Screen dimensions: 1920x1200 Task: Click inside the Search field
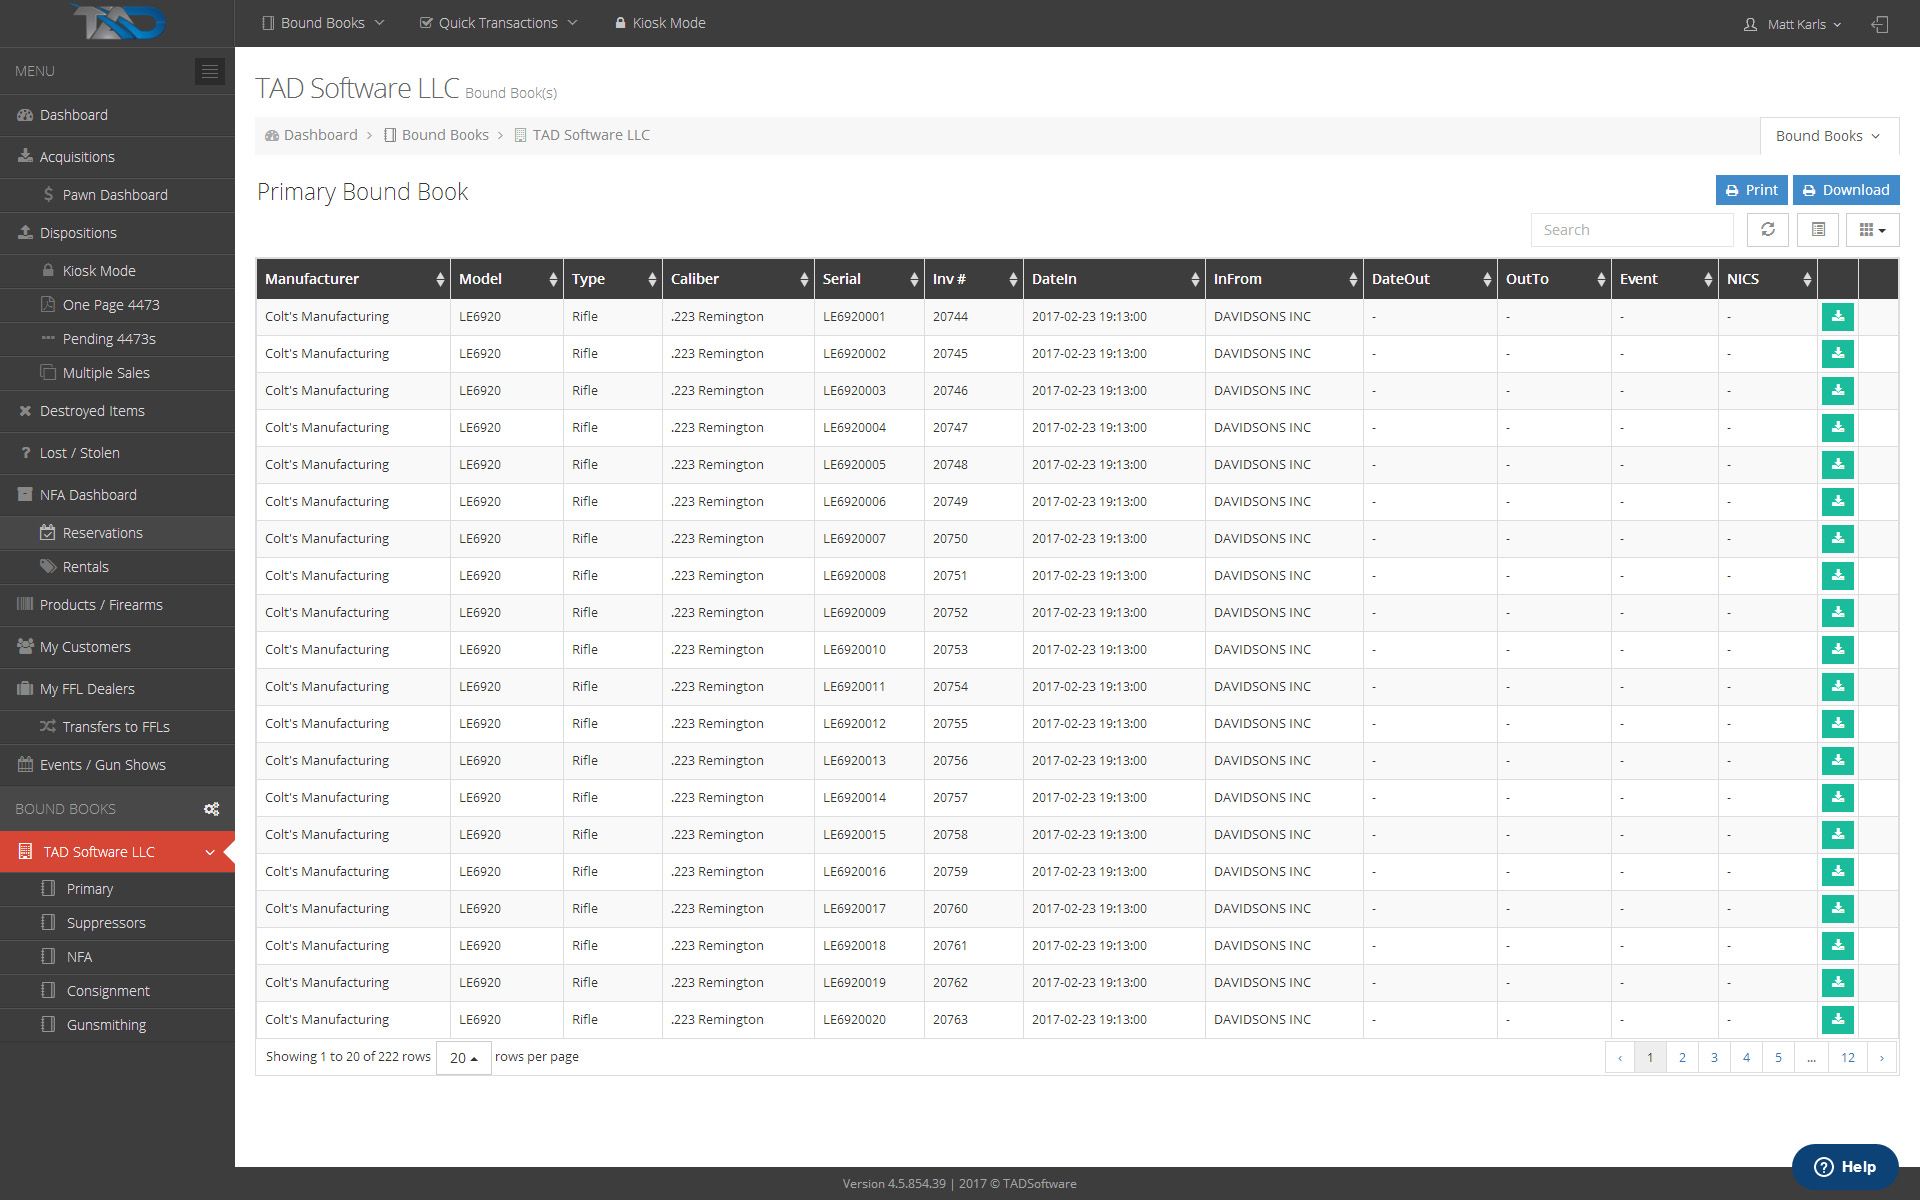(x=1631, y=230)
